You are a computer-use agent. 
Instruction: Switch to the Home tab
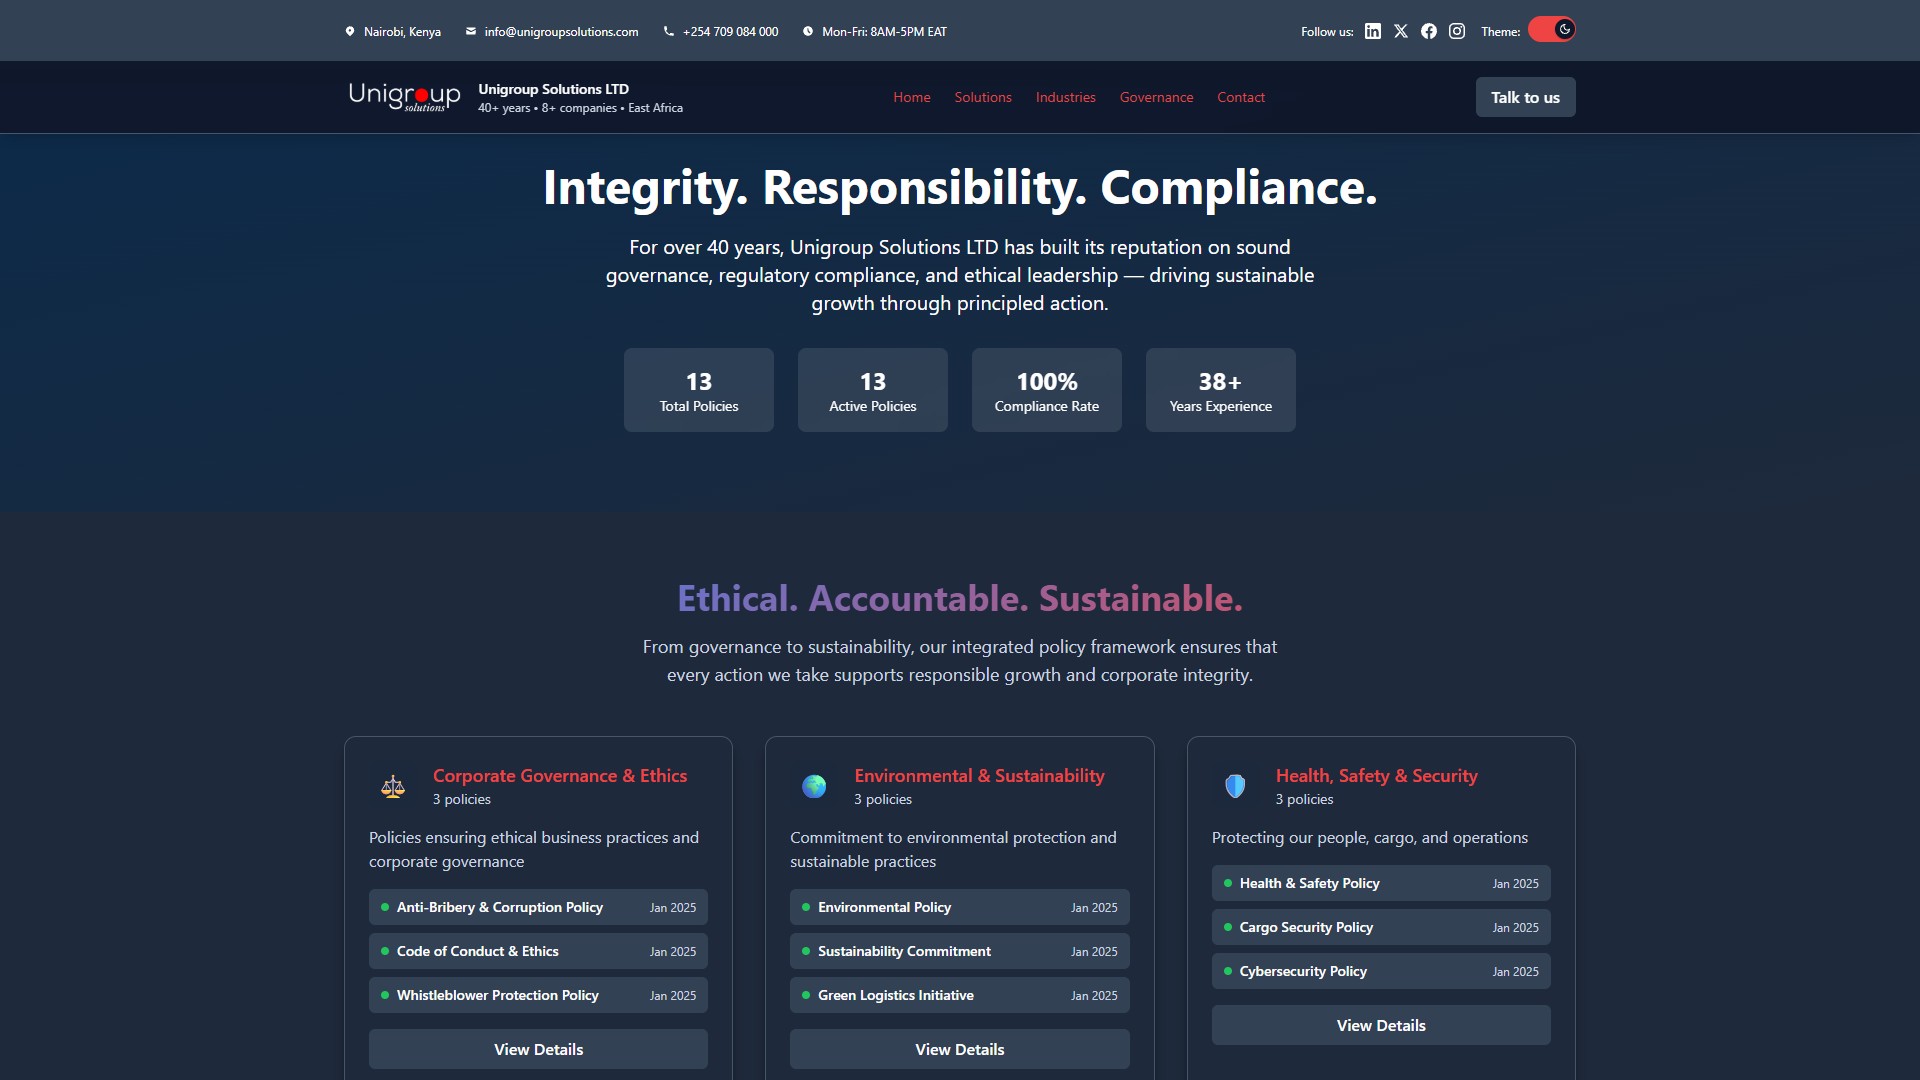point(911,97)
